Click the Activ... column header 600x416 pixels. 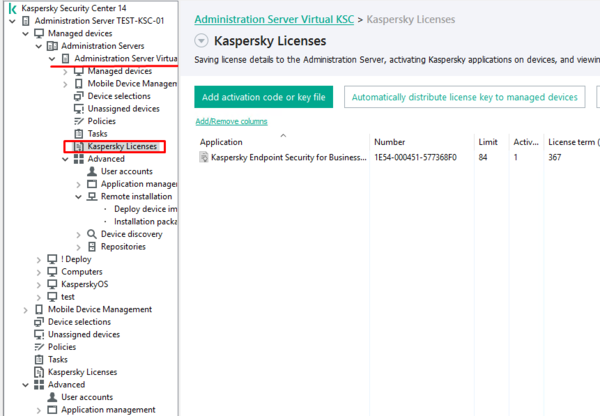[526, 142]
